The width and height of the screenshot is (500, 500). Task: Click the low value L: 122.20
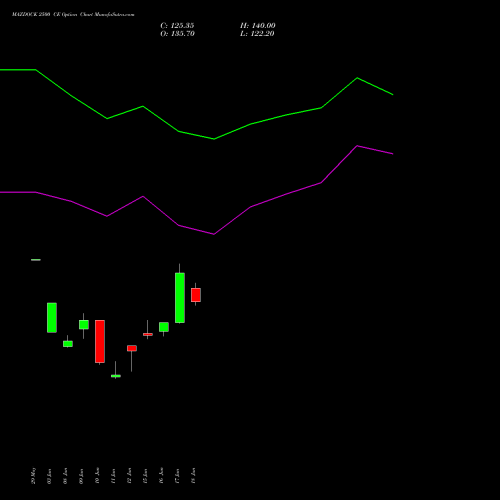pyautogui.click(x=257, y=34)
